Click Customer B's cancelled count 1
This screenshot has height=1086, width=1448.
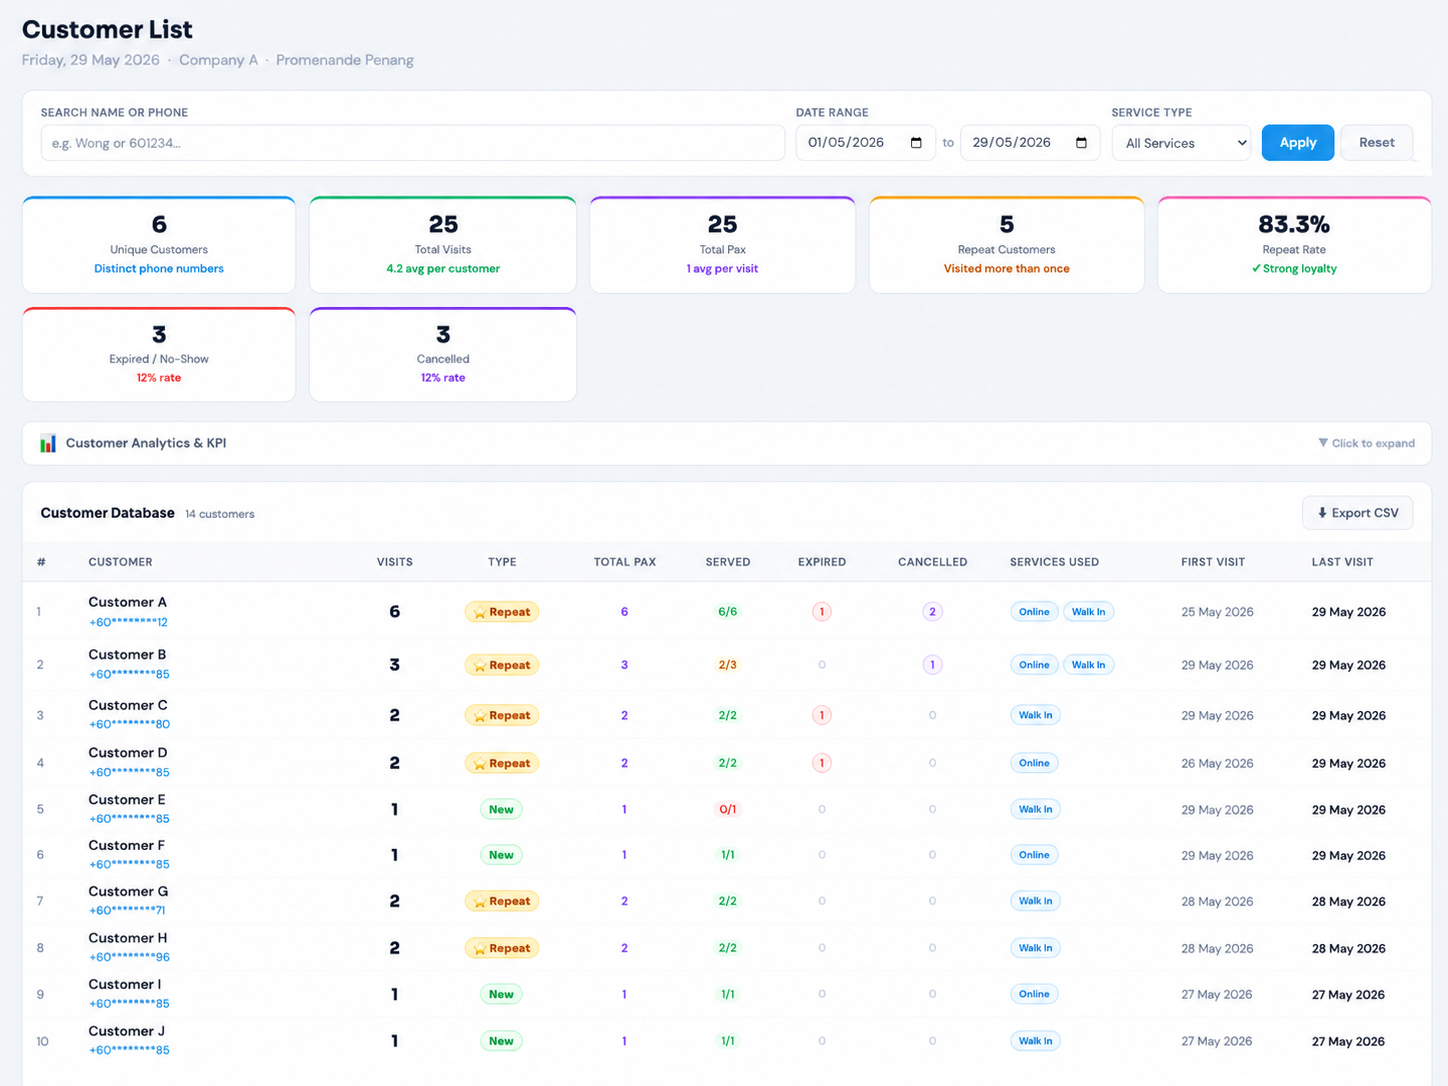932,665
